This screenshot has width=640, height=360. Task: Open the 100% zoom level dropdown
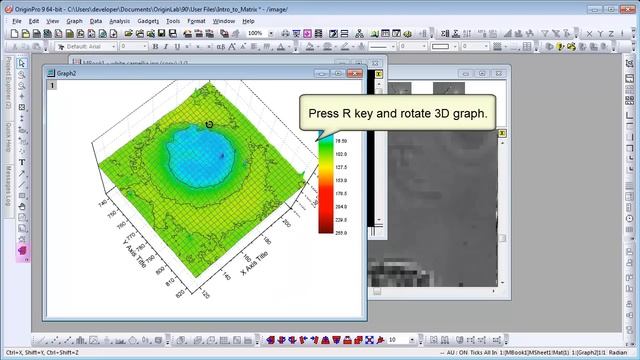[271, 33]
